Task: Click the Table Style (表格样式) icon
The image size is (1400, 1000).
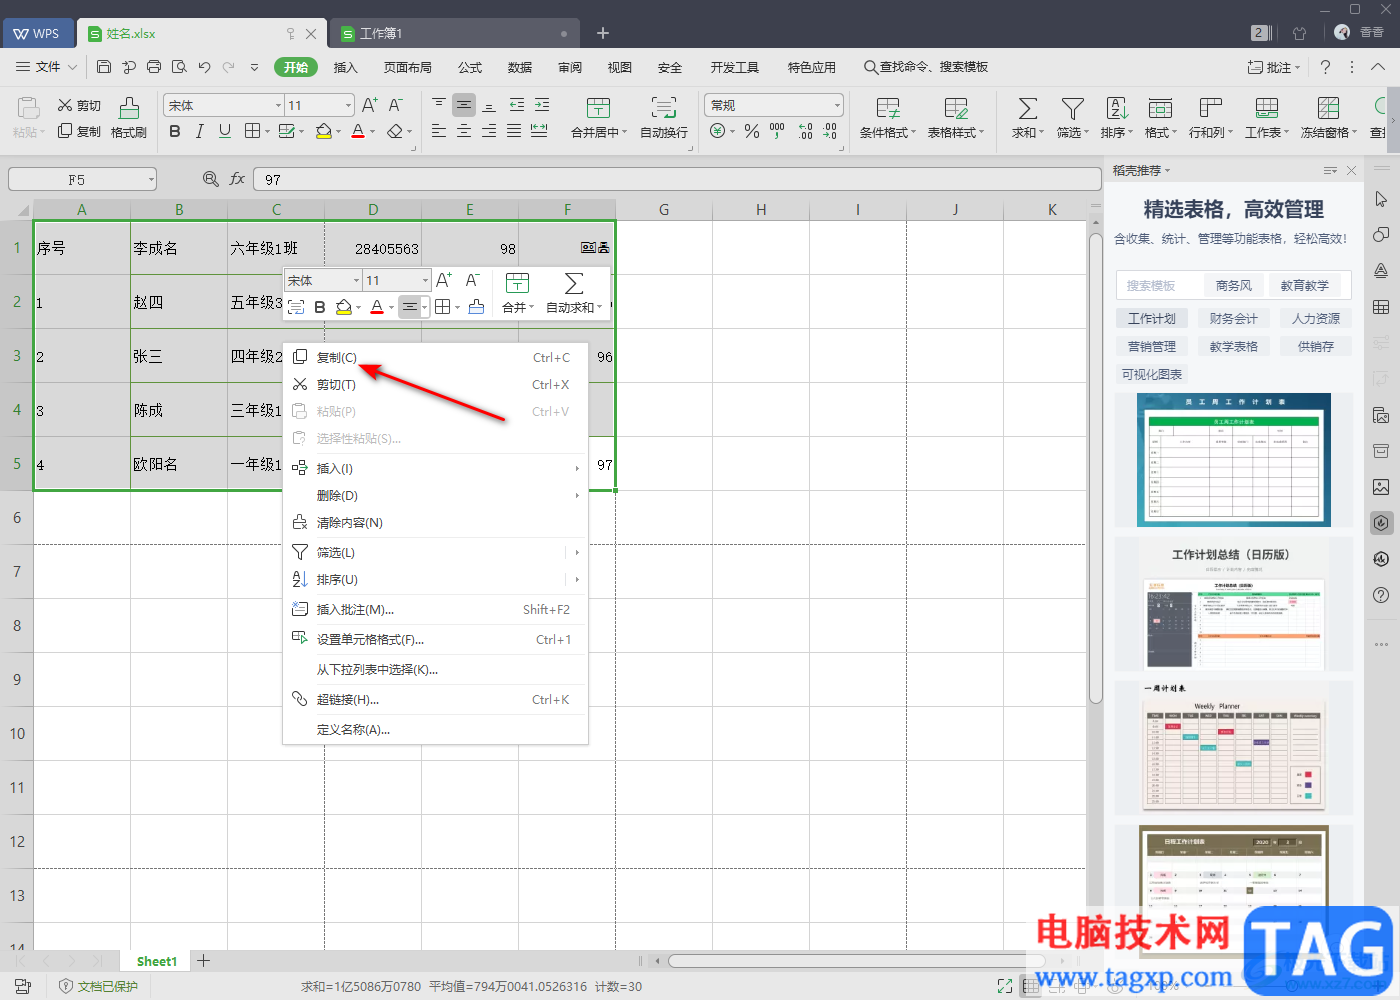Action: [956, 108]
